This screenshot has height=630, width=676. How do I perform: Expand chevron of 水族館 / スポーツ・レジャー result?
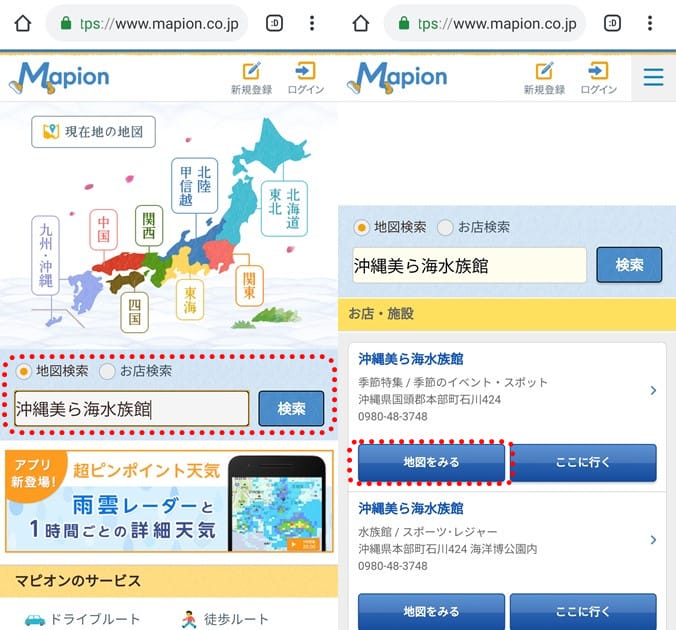(x=653, y=539)
